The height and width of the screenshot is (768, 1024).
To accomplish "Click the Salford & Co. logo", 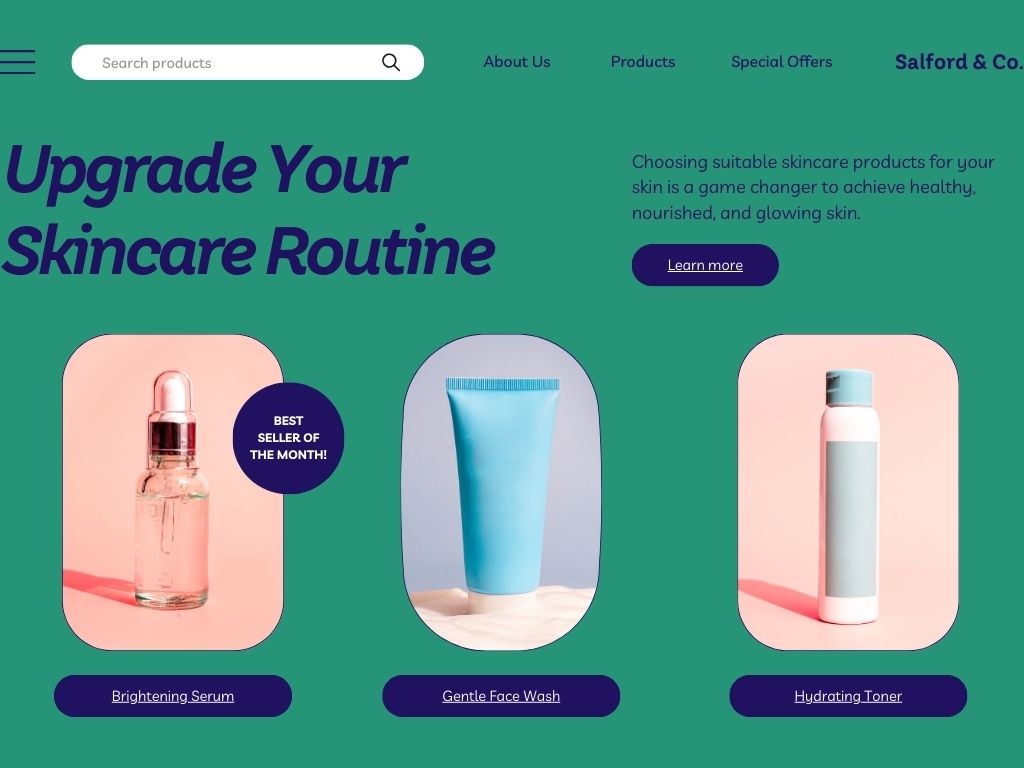I will [959, 62].
